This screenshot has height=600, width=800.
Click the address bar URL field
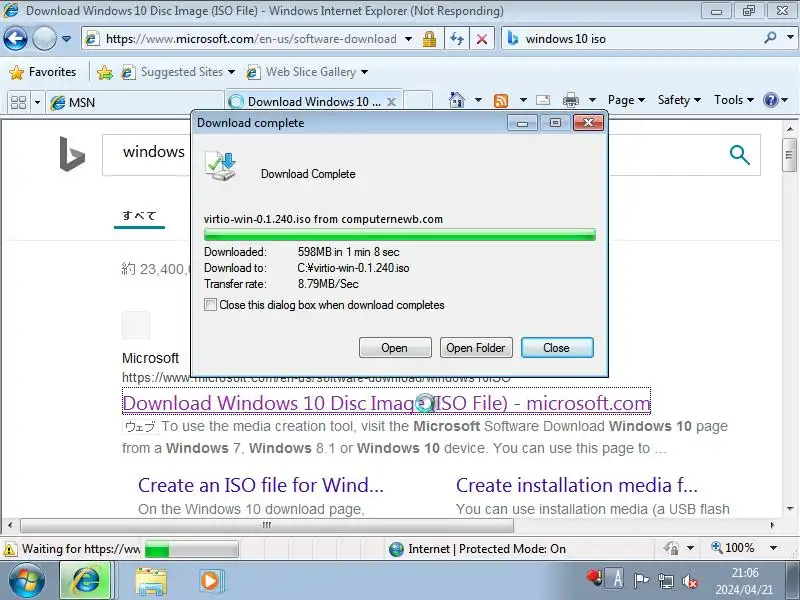click(250, 39)
